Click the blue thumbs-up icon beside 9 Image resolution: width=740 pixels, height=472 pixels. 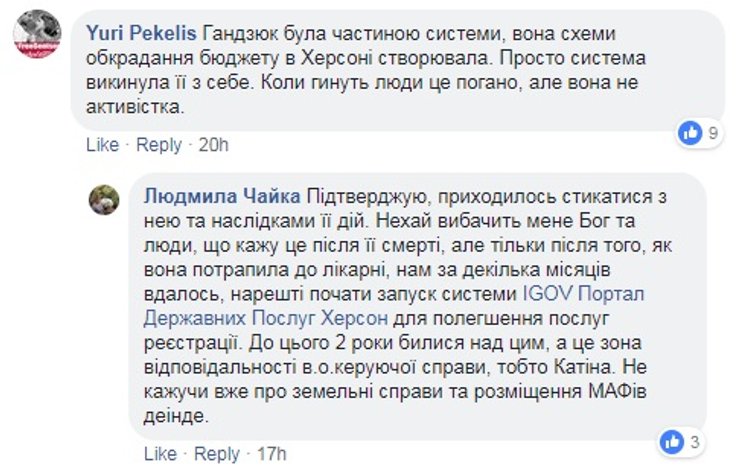689,131
